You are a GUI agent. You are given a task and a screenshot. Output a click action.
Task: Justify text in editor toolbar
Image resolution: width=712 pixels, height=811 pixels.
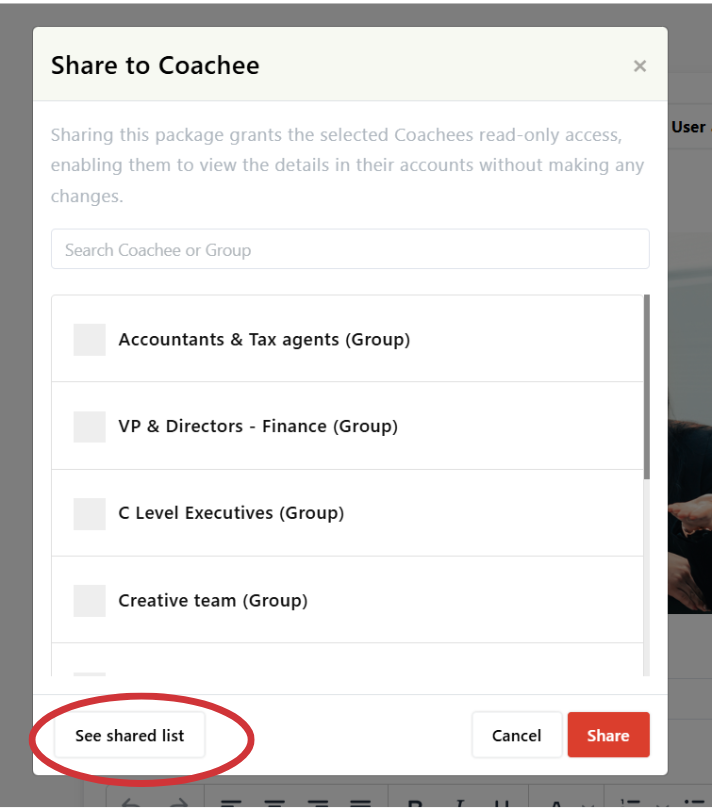point(361,803)
